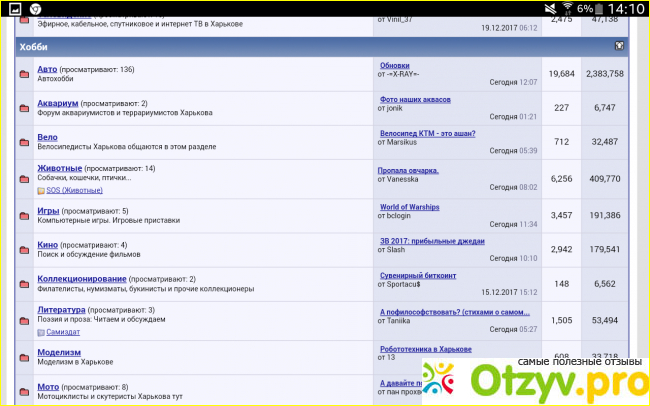Open 'World of Warships' latest thread

tap(409, 207)
